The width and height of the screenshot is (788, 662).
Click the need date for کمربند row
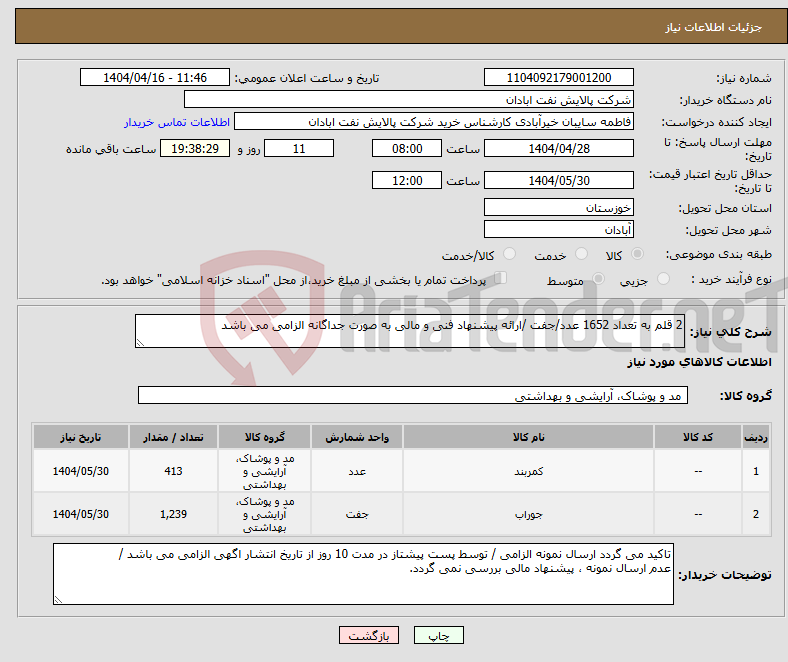[x=81, y=471]
